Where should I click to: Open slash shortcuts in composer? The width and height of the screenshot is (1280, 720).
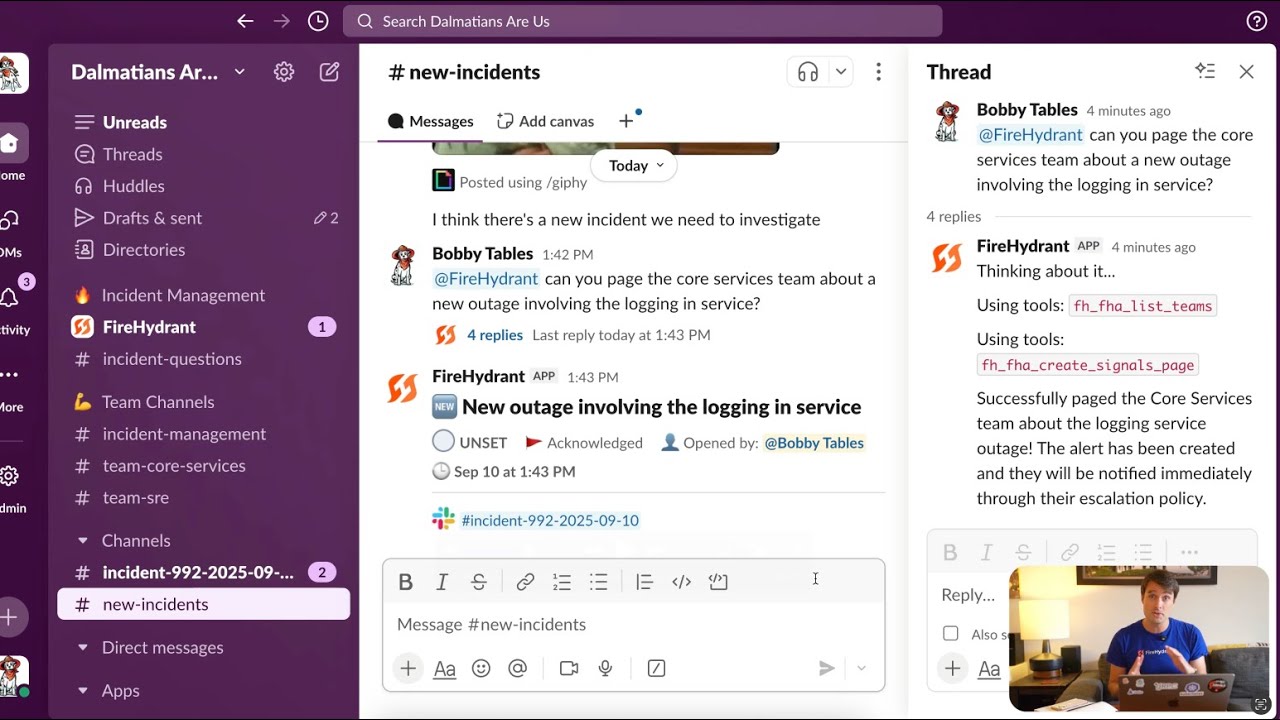click(656, 668)
